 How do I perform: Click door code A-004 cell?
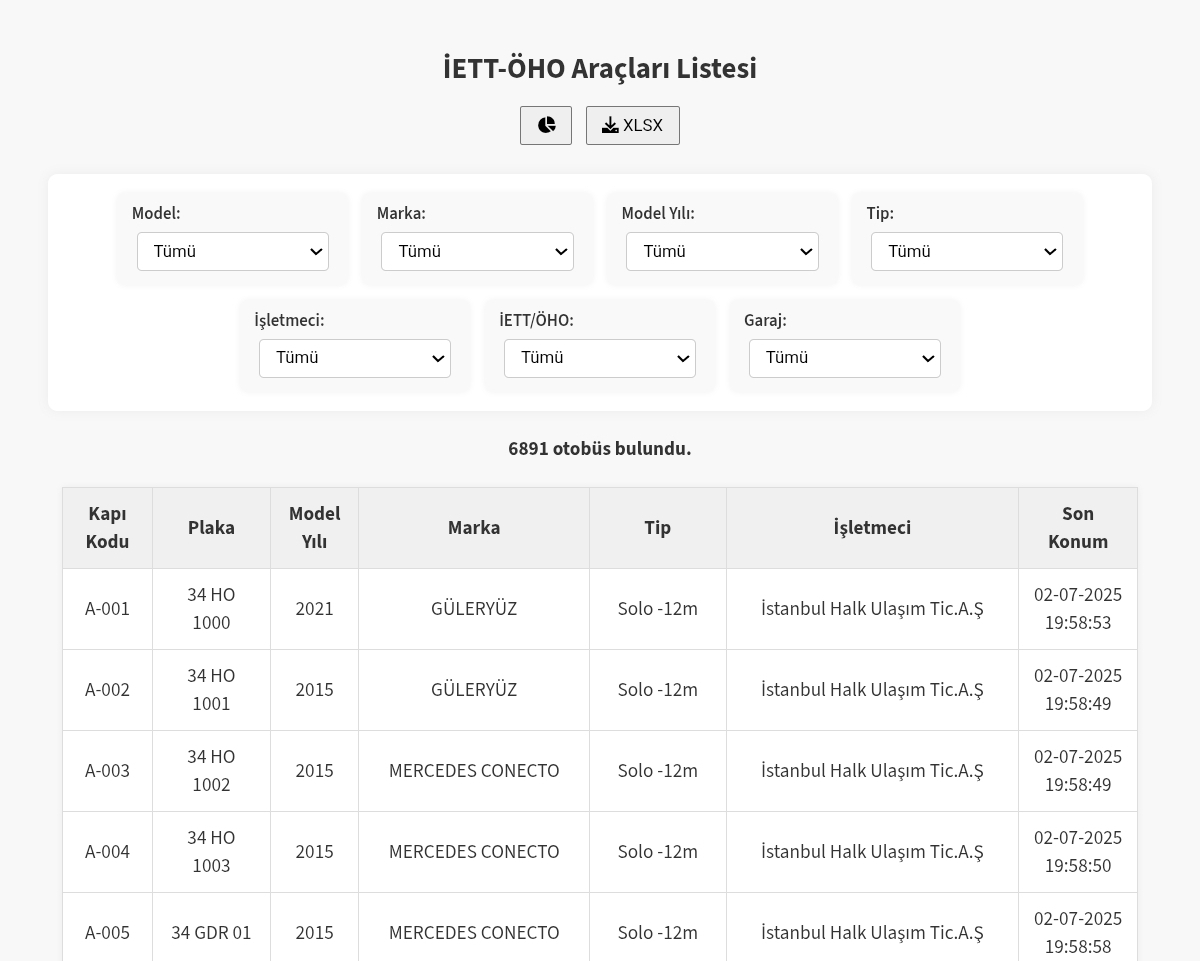pyautogui.click(x=107, y=852)
